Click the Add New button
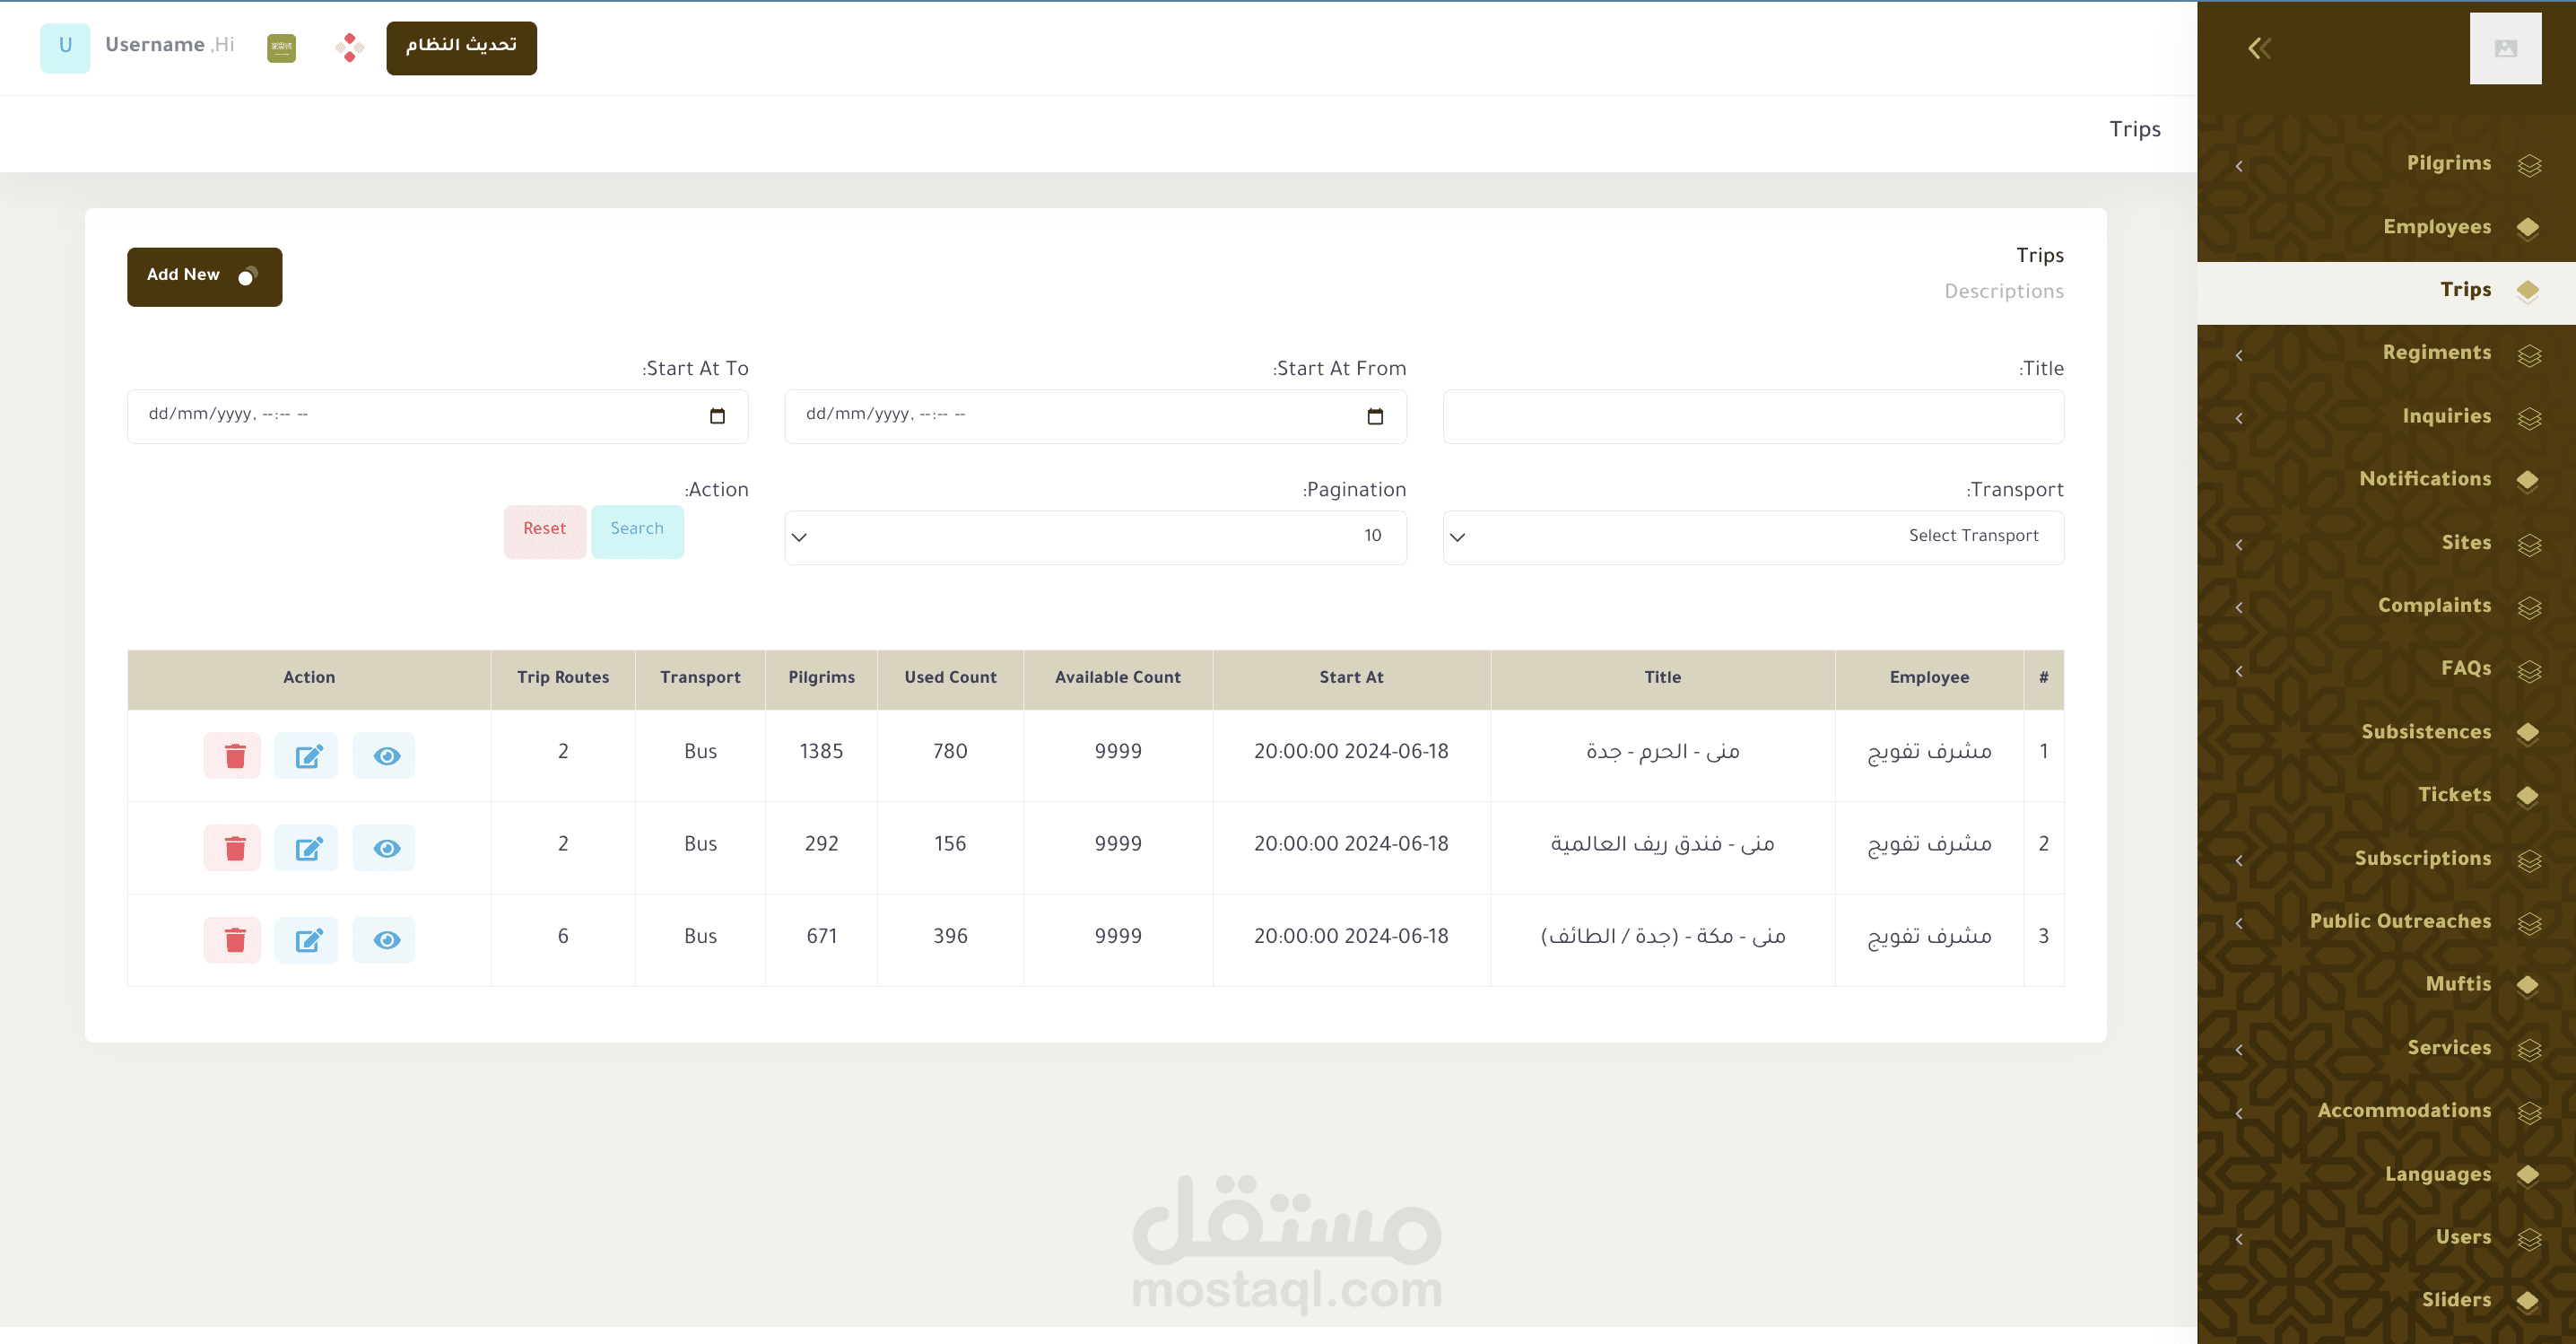Viewport: 2576px width, 1344px height. 204,276
